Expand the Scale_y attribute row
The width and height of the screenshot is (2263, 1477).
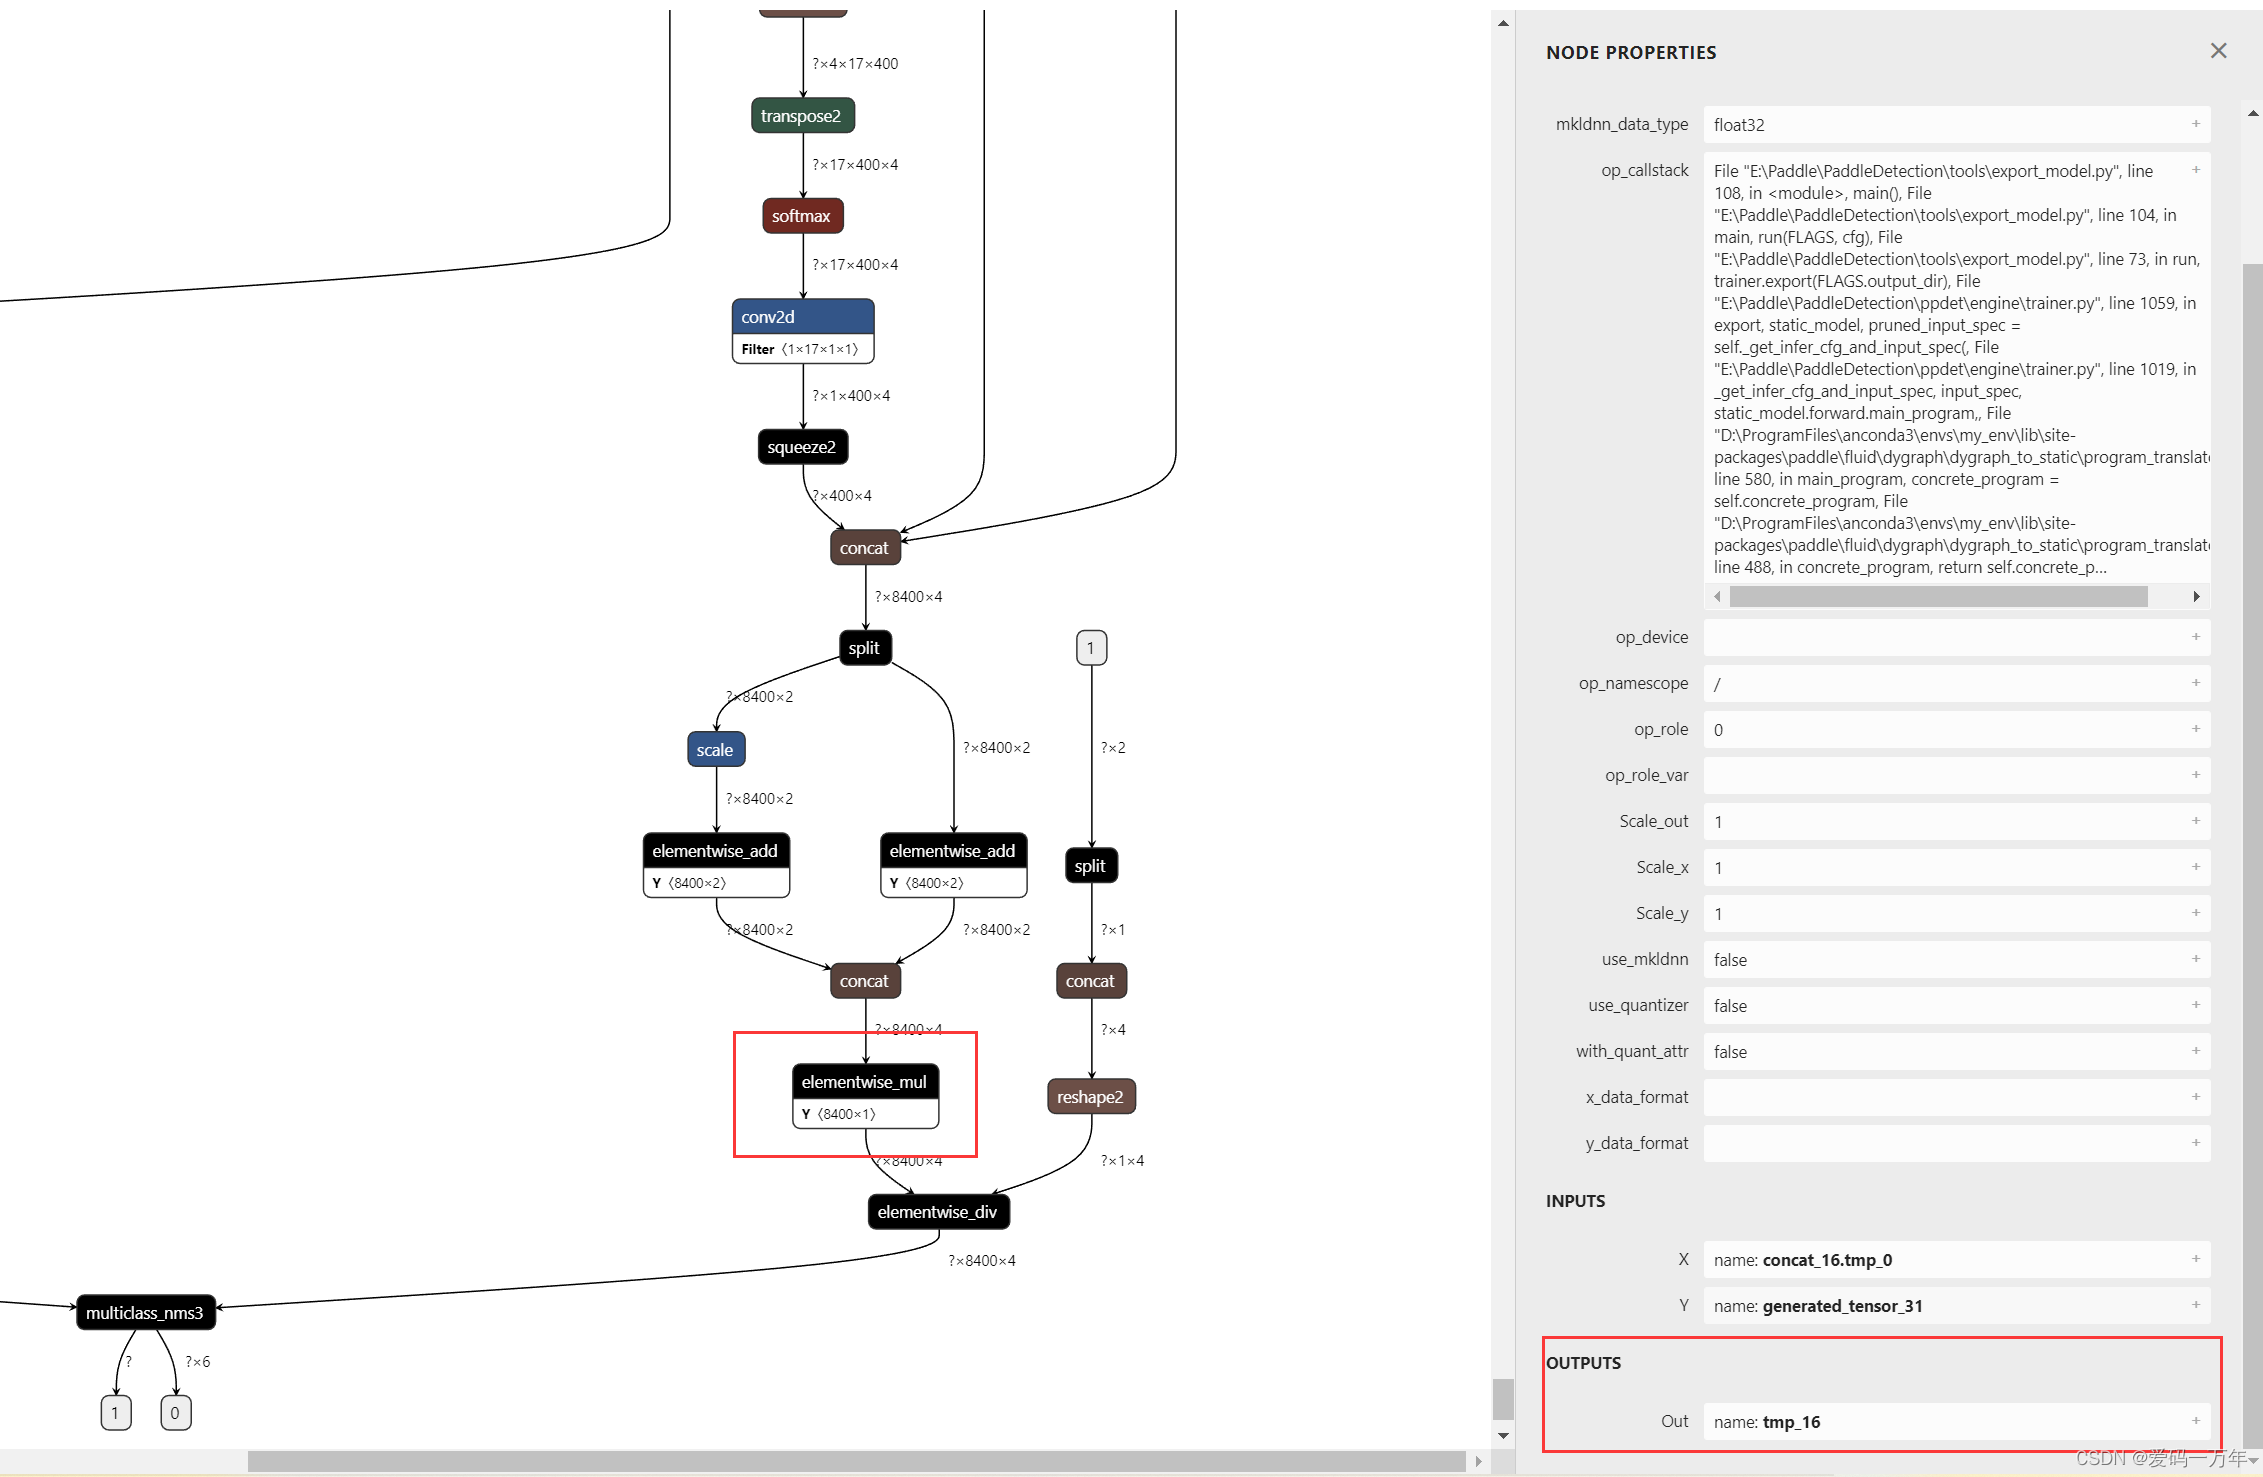pos(2196,913)
